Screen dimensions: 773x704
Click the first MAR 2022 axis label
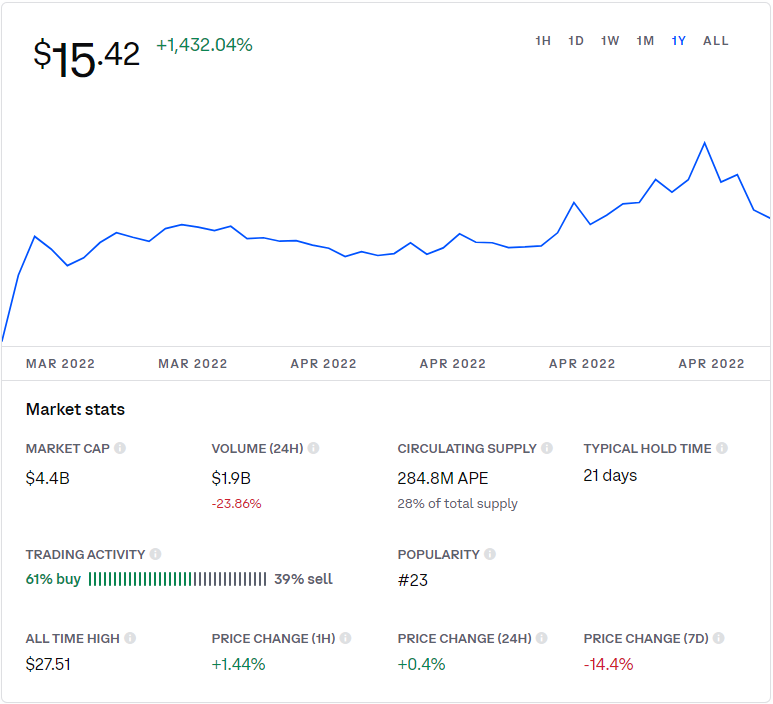pyautogui.click(x=60, y=364)
